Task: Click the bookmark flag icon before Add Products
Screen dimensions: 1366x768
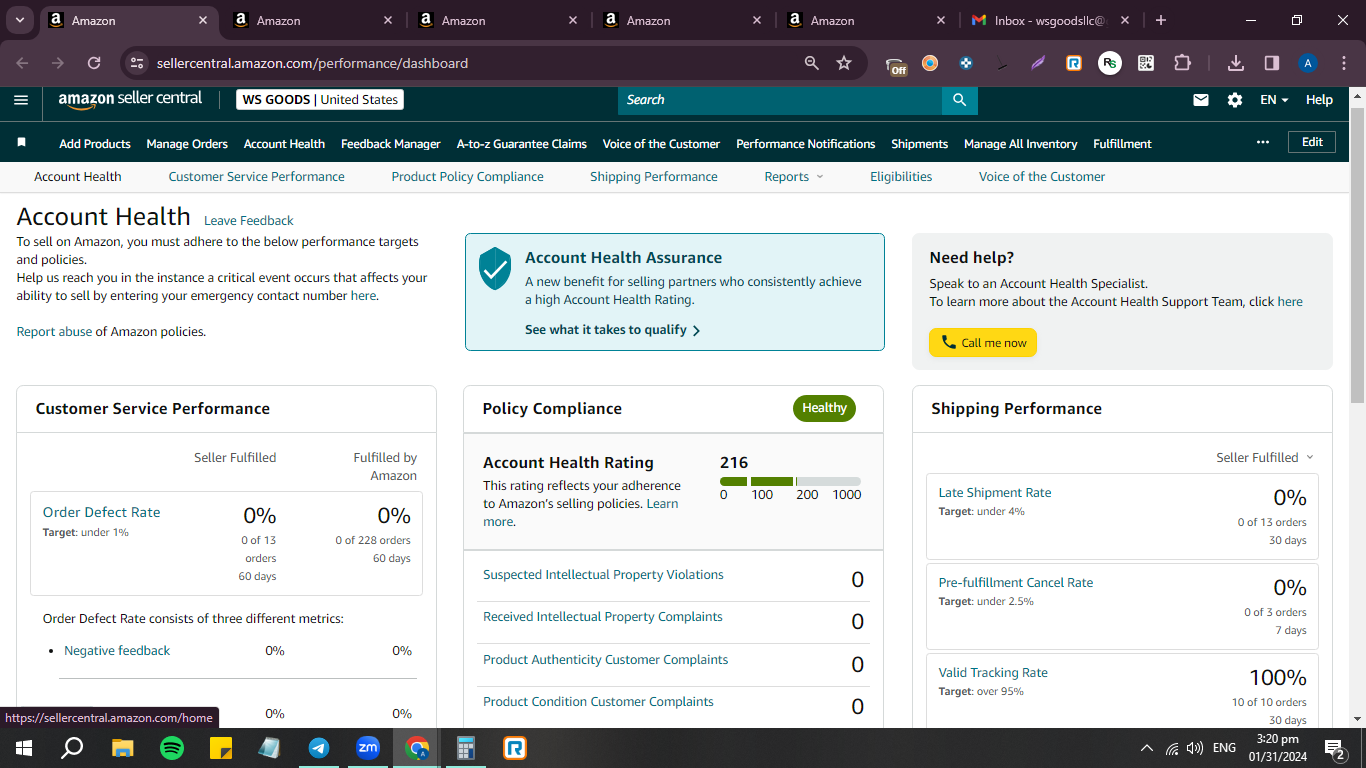Action: [x=22, y=143]
